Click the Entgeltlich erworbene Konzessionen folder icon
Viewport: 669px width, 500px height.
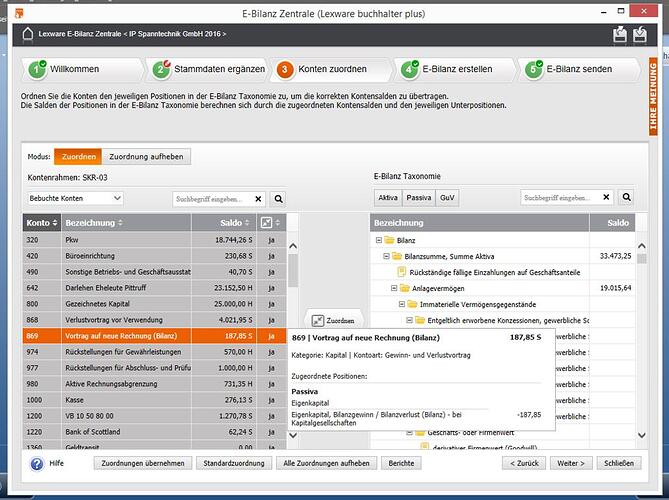[x=419, y=320]
